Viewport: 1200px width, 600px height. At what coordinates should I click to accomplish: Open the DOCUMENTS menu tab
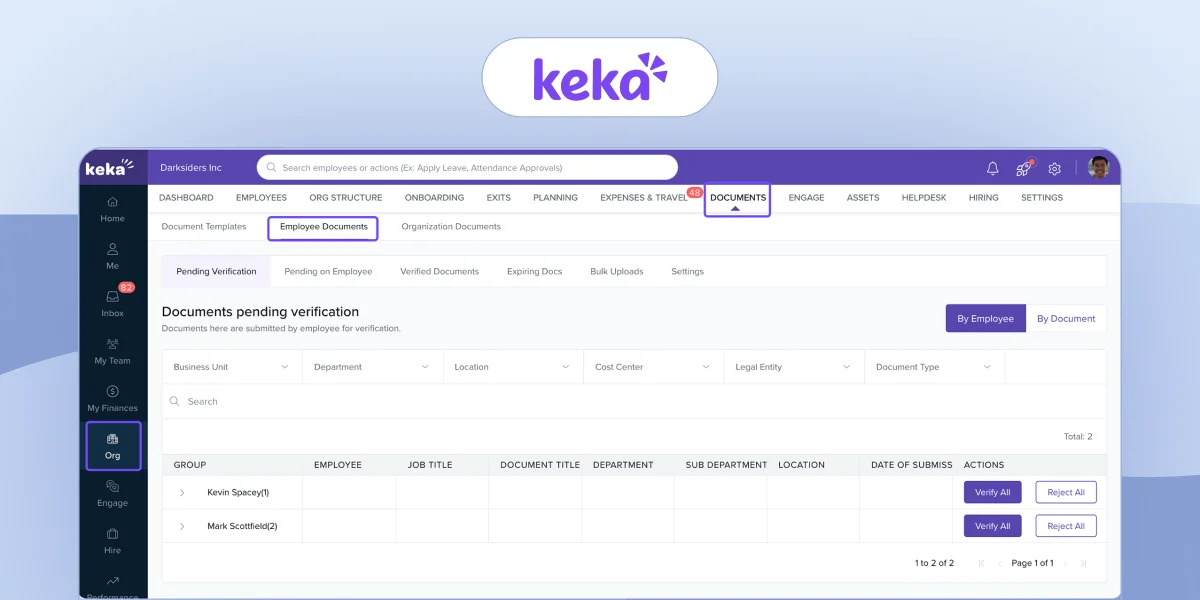[x=738, y=198]
